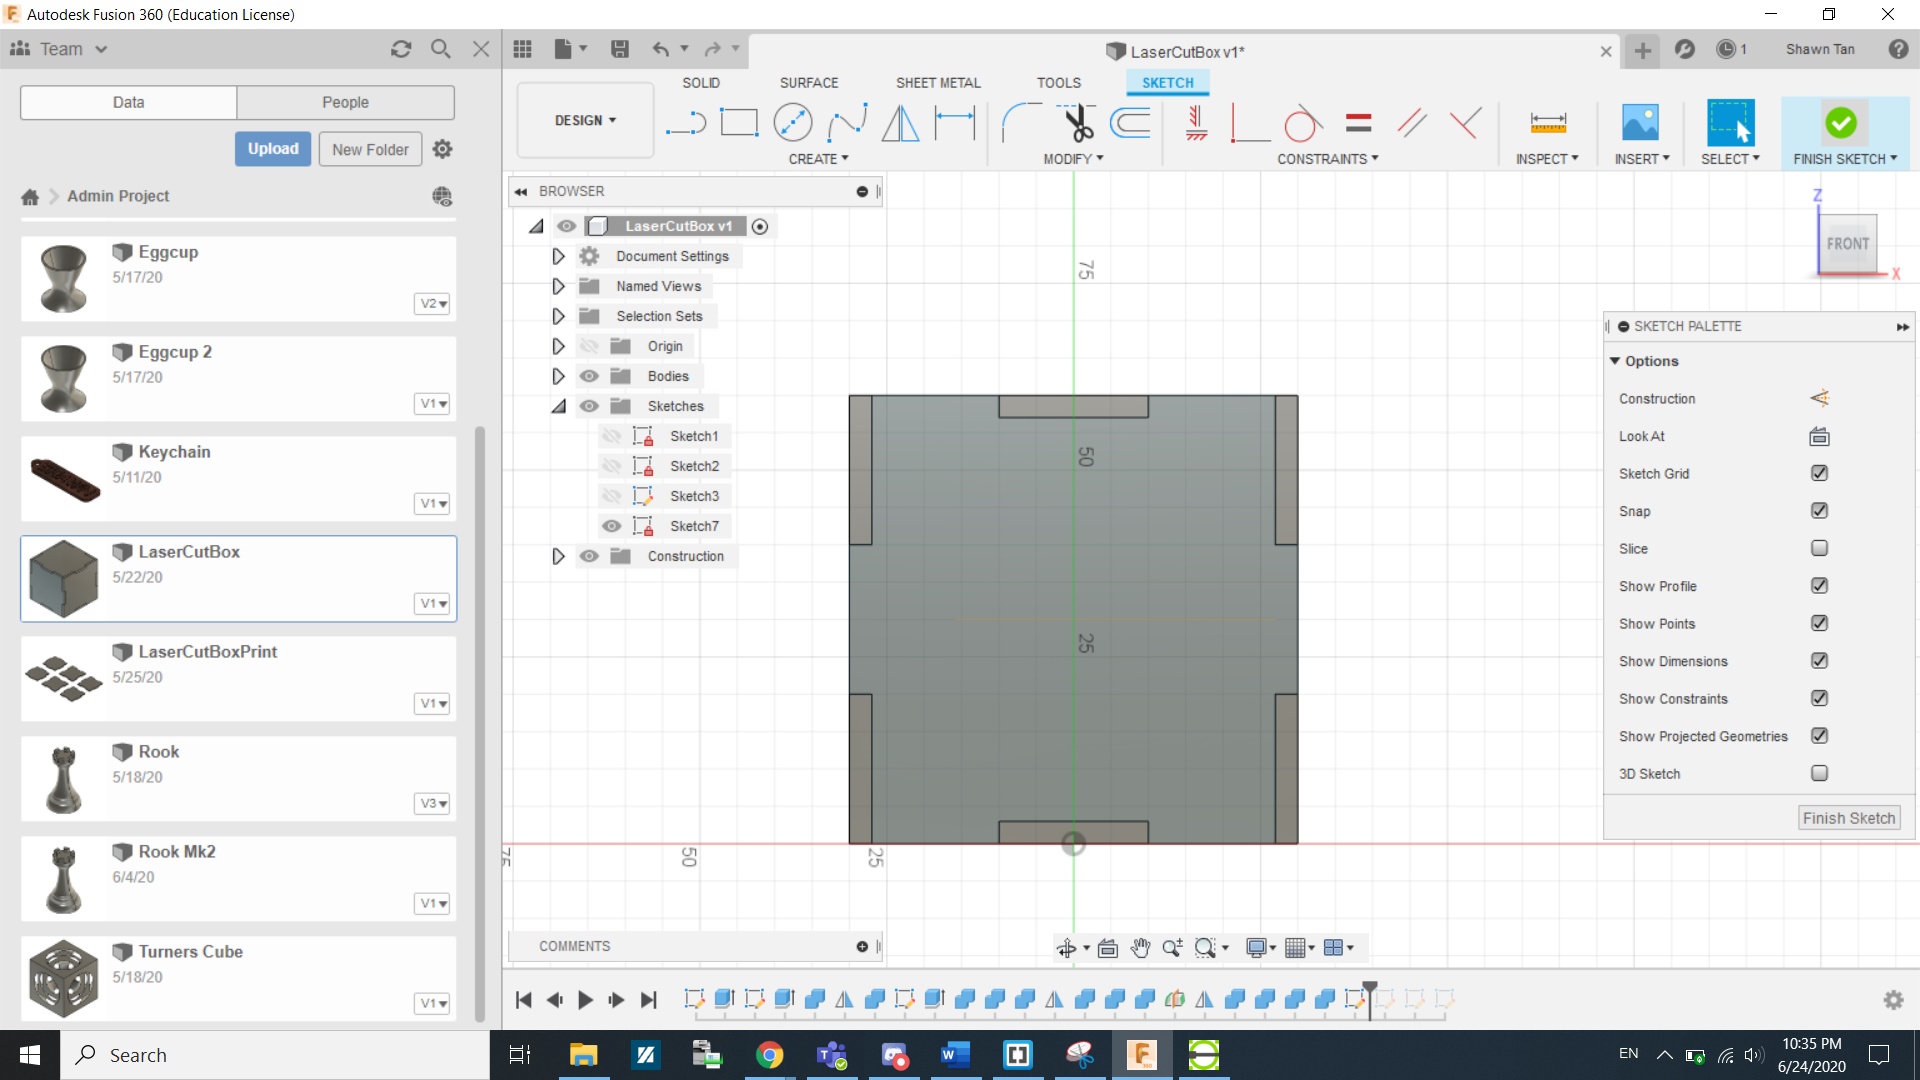Apply the Equal constraint
The width and height of the screenshot is (1920, 1080).
[x=1358, y=123]
